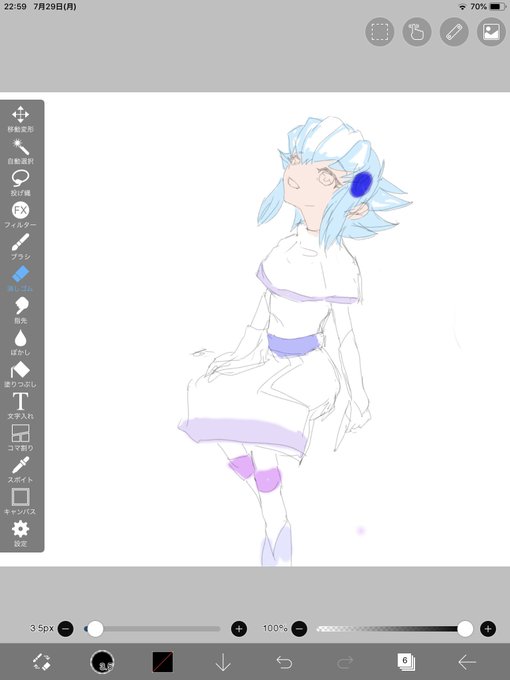Toggle brush and eraser switch icon
The image size is (510, 680).
coord(42,662)
